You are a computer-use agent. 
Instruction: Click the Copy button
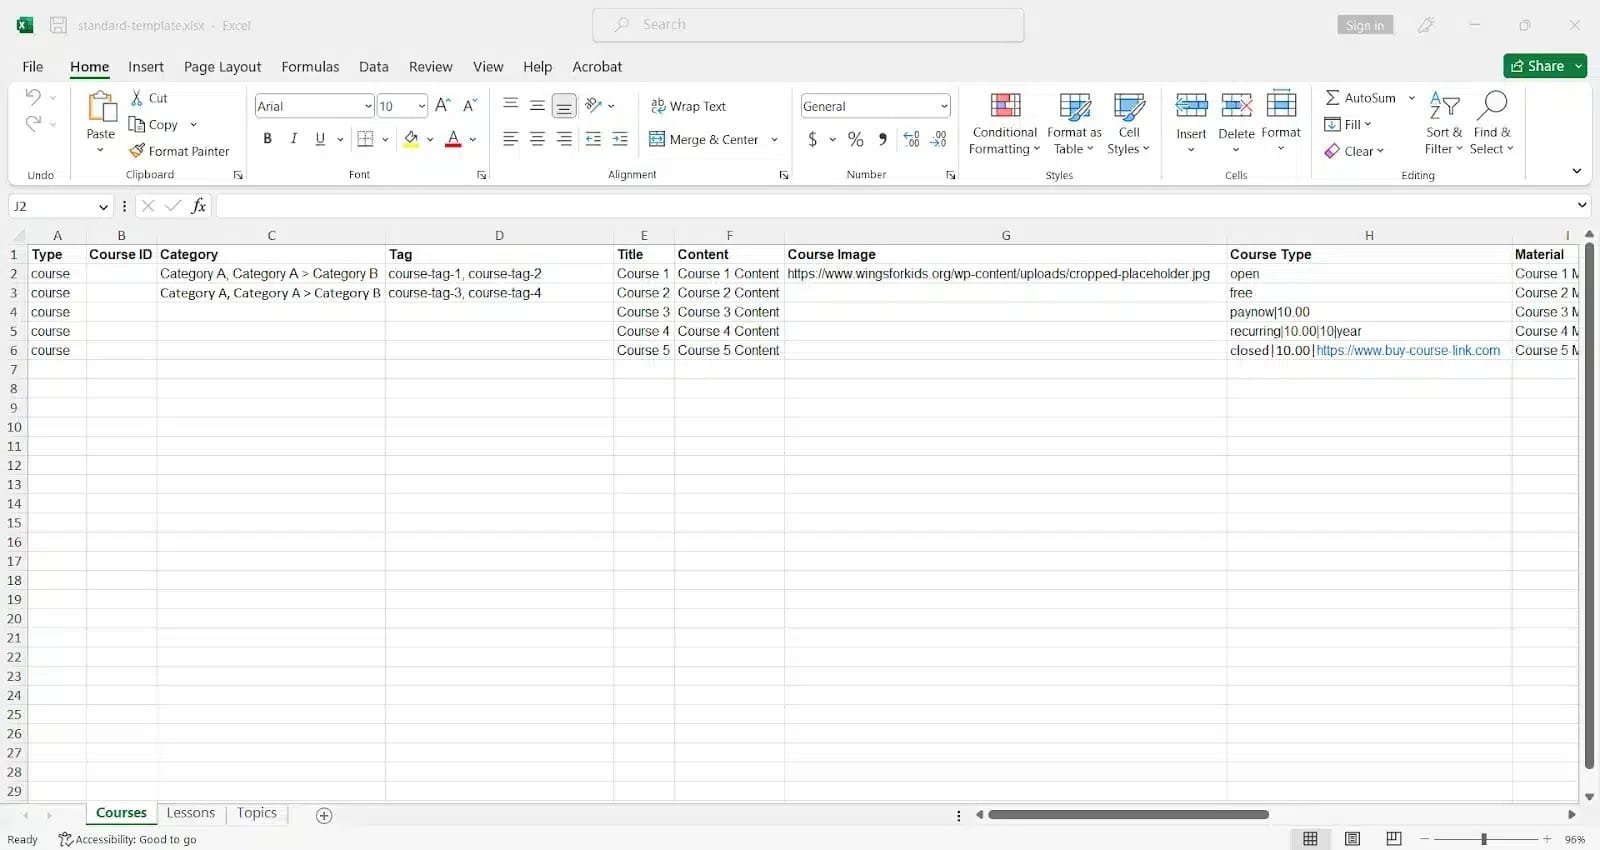[154, 125]
